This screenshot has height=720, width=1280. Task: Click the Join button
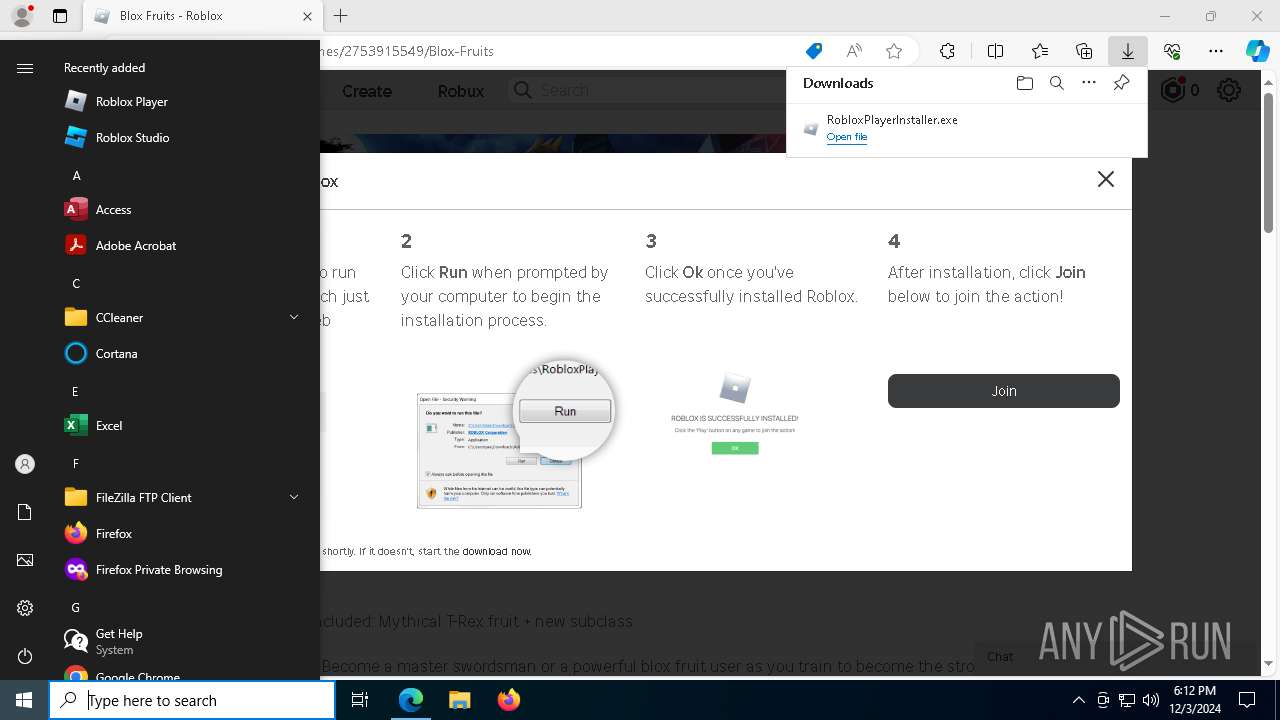tap(1004, 391)
